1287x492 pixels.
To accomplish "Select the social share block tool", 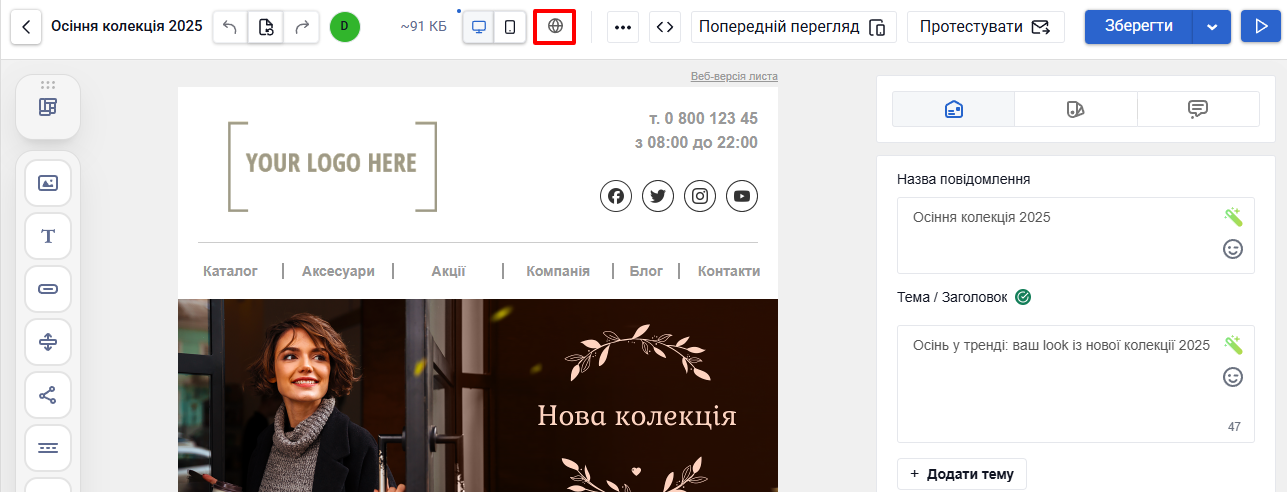I will (x=48, y=395).
